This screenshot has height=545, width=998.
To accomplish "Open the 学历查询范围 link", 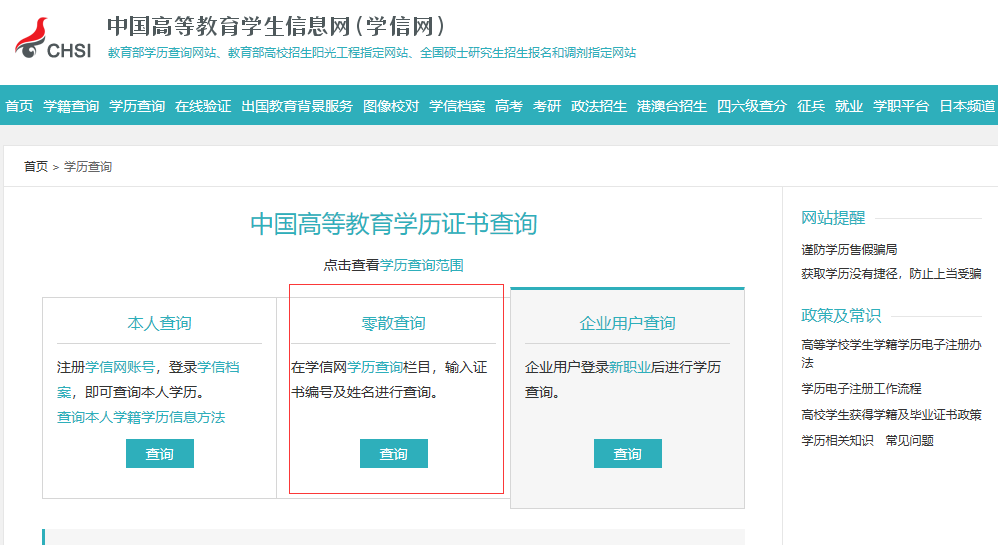I will coord(421,265).
